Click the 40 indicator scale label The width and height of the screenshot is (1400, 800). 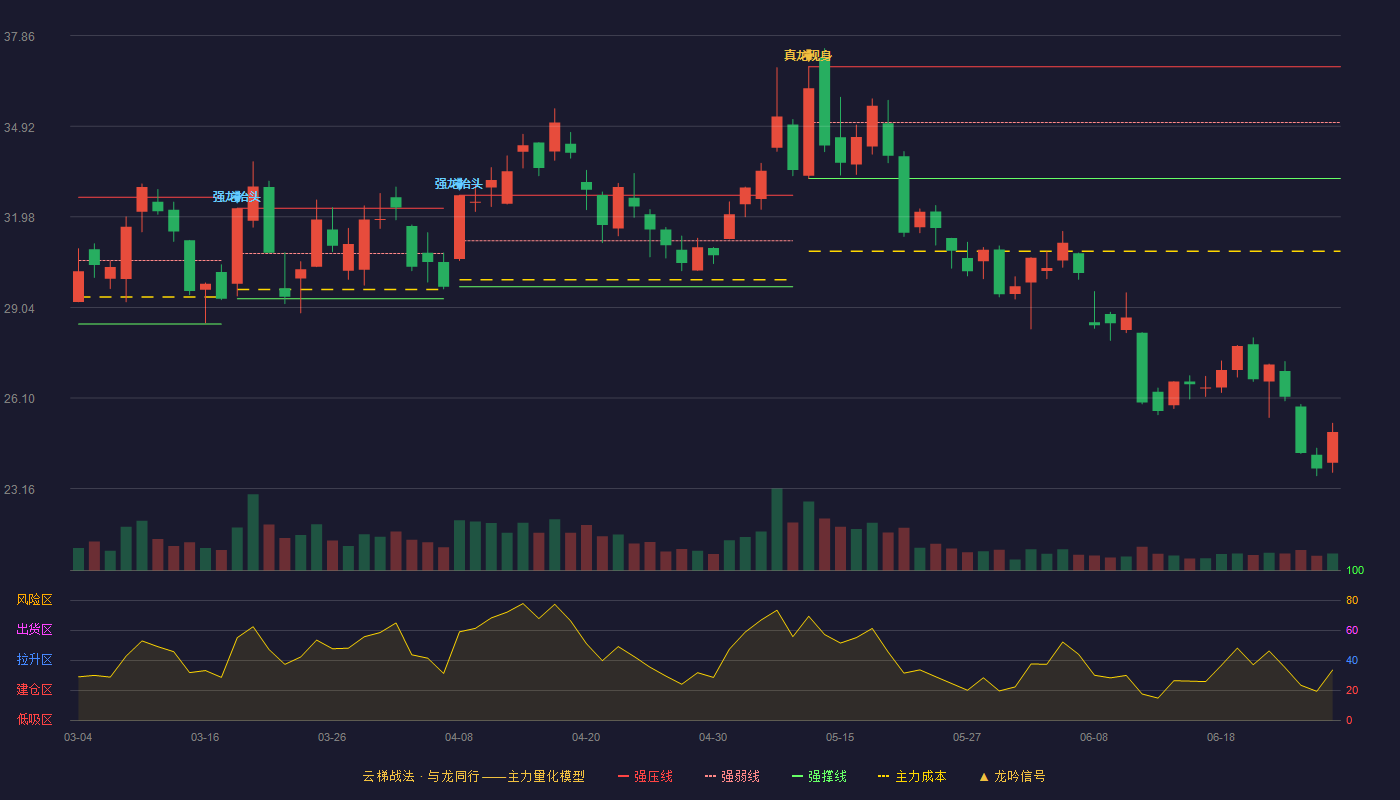pos(1352,660)
